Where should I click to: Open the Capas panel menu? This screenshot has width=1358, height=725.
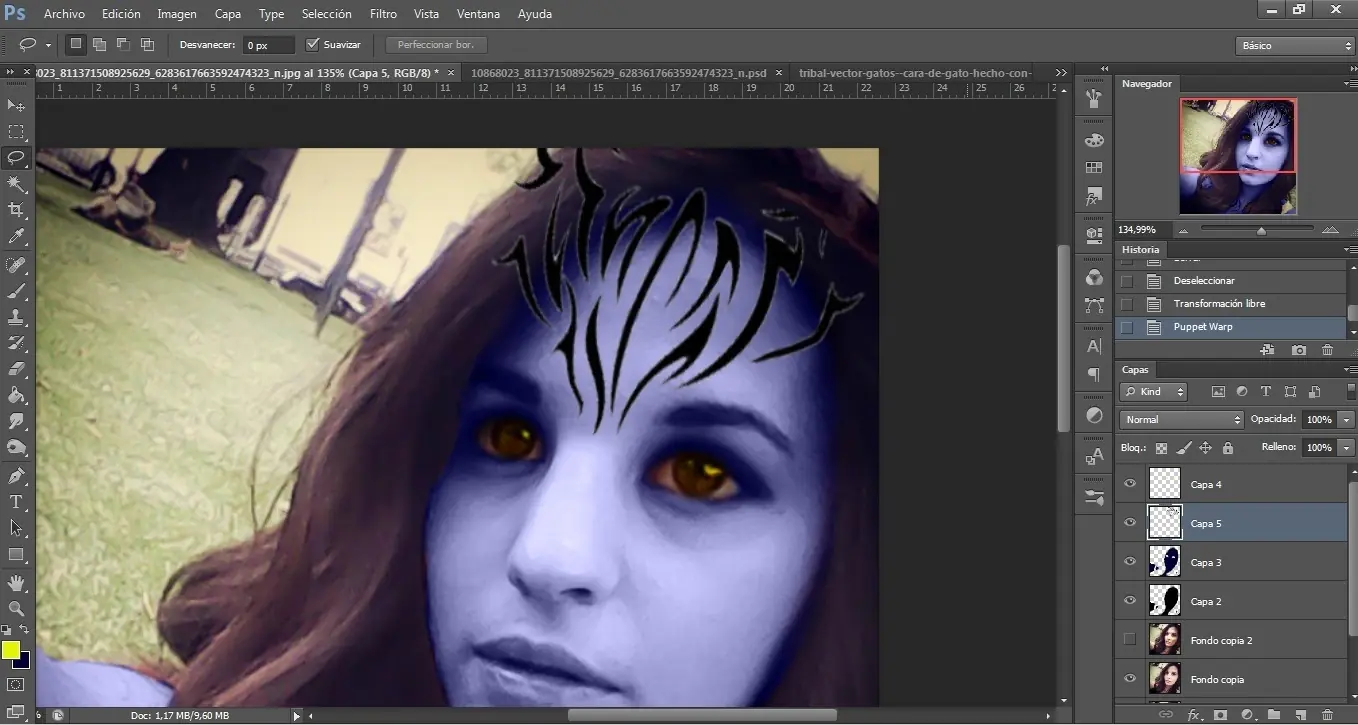click(x=1350, y=370)
